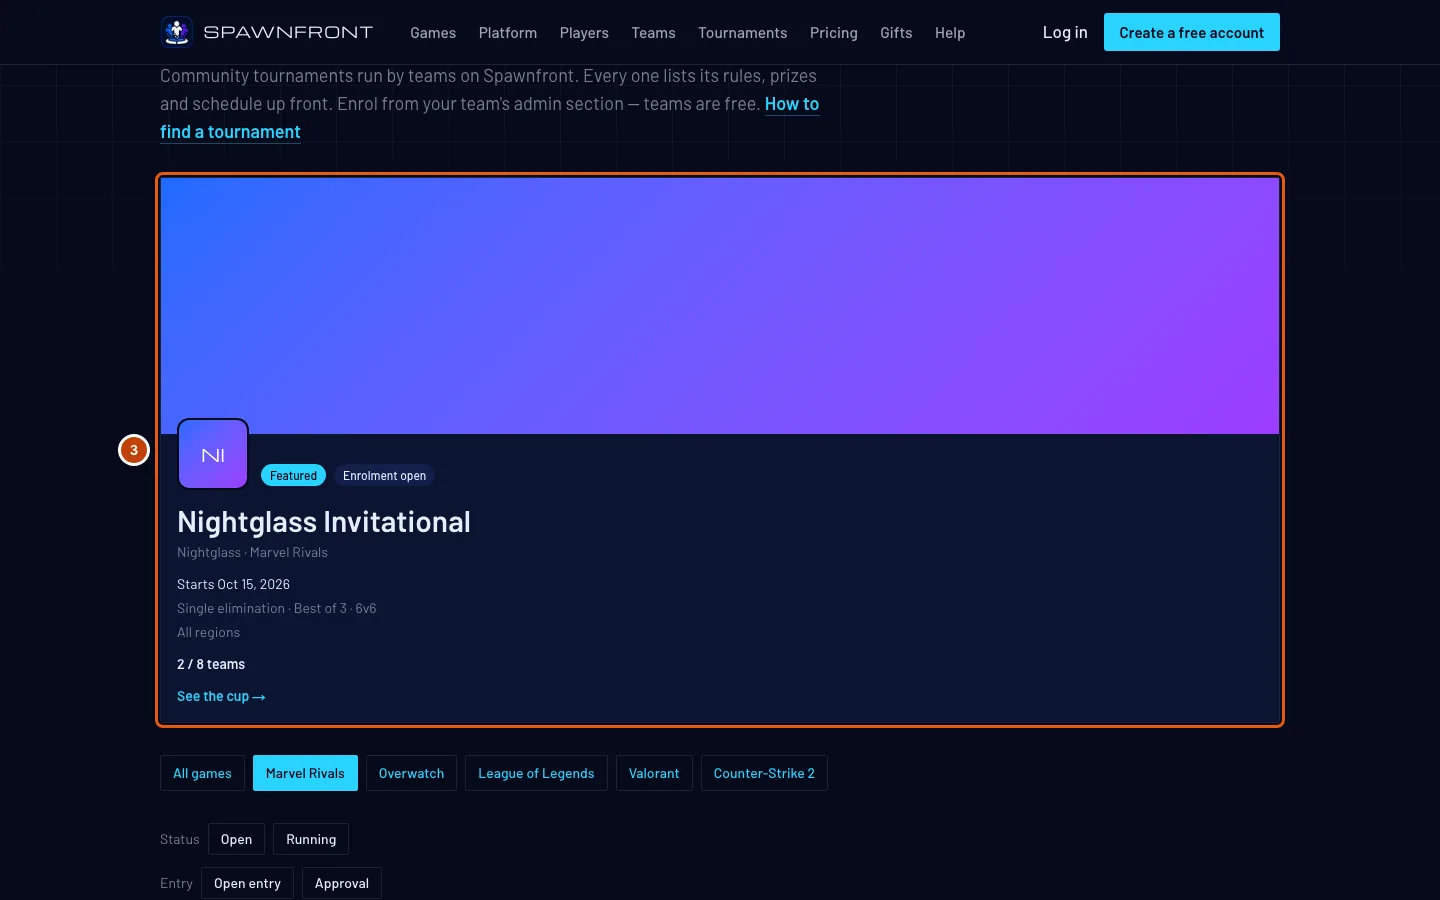Open the Log in link

click(x=1065, y=32)
